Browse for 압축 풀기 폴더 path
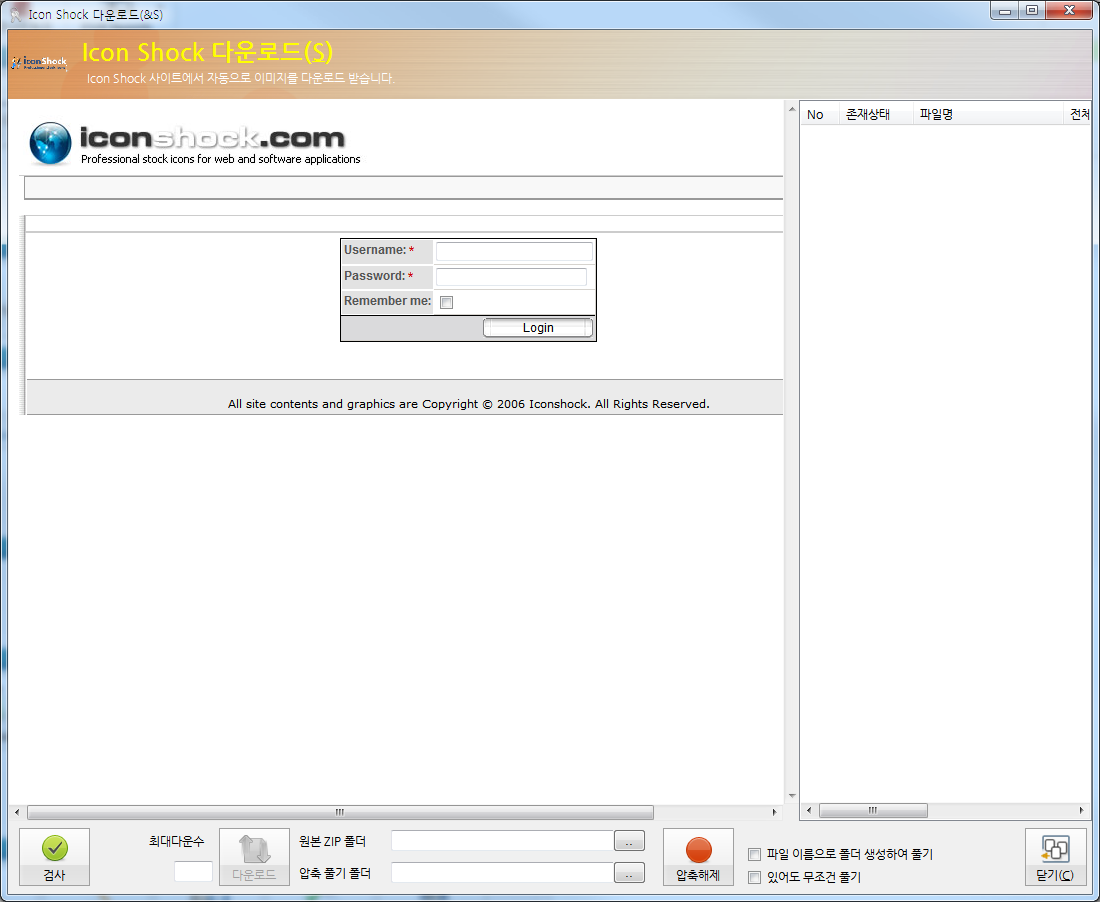Image resolution: width=1100 pixels, height=902 pixels. click(x=629, y=873)
